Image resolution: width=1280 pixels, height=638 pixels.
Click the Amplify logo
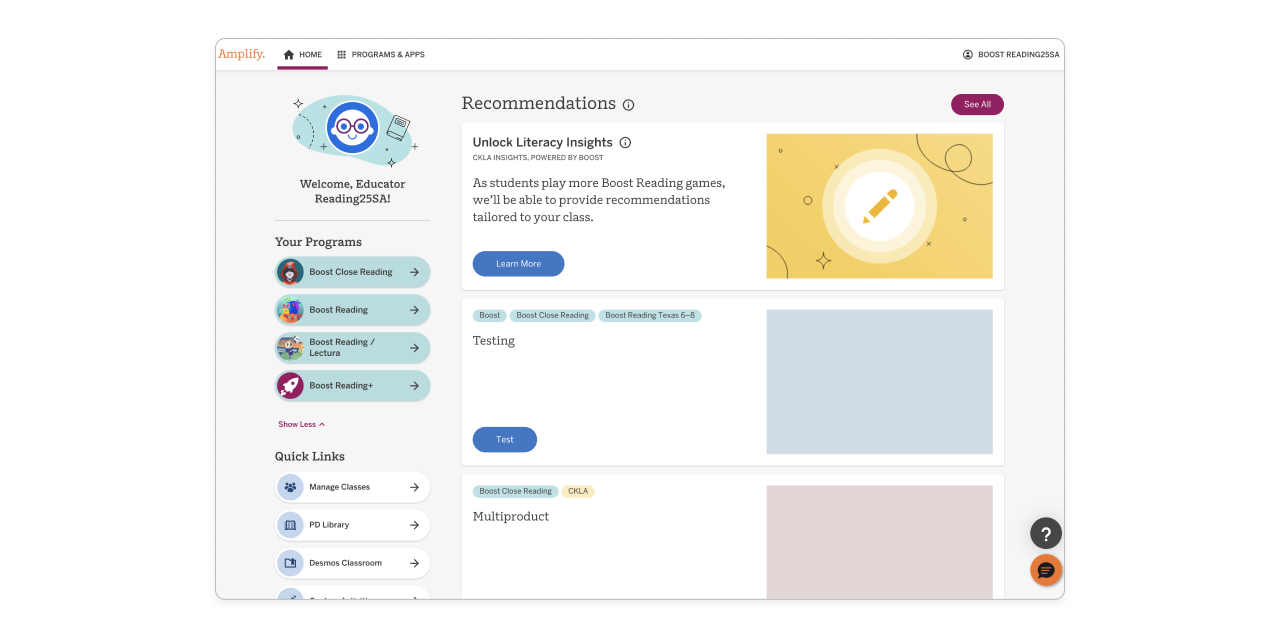[242, 54]
